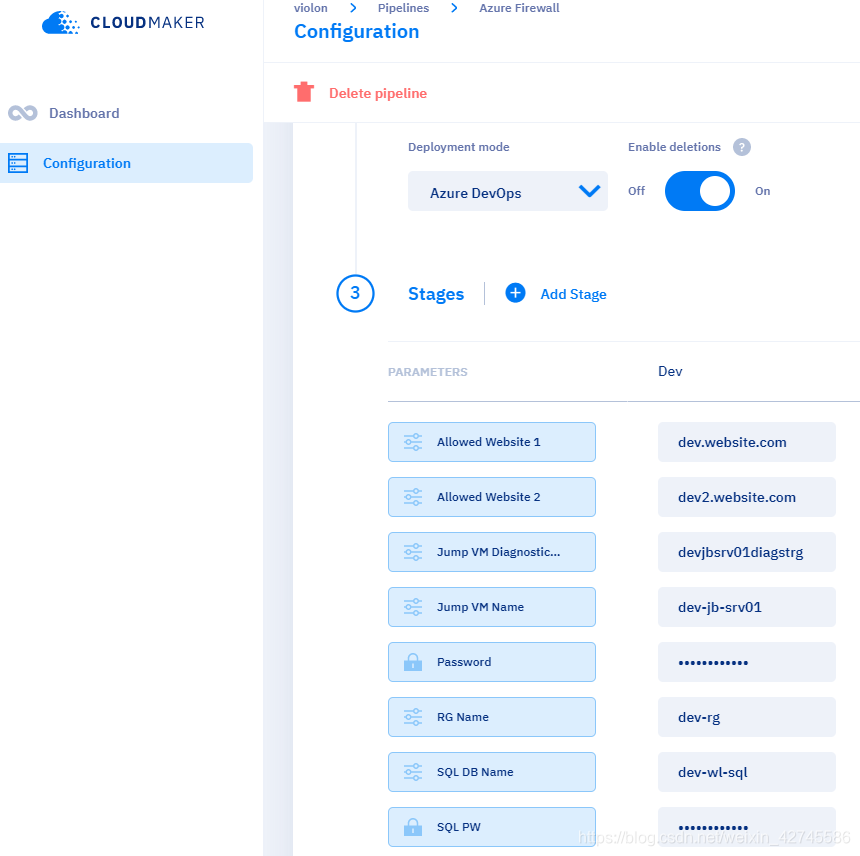
Task: Select Configuration in the sidebar menu
Action: 127,163
